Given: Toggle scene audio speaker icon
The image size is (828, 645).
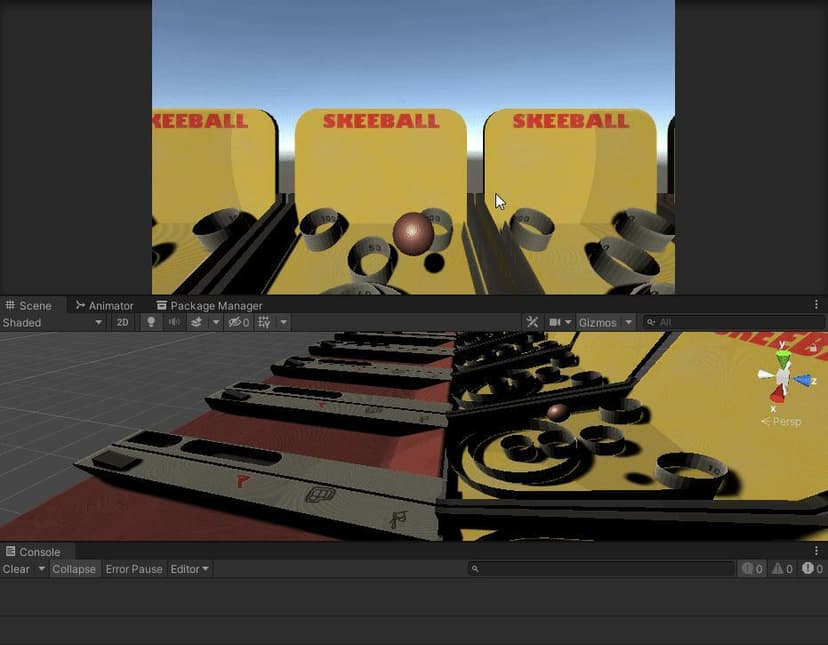Looking at the screenshot, I should coord(174,322).
